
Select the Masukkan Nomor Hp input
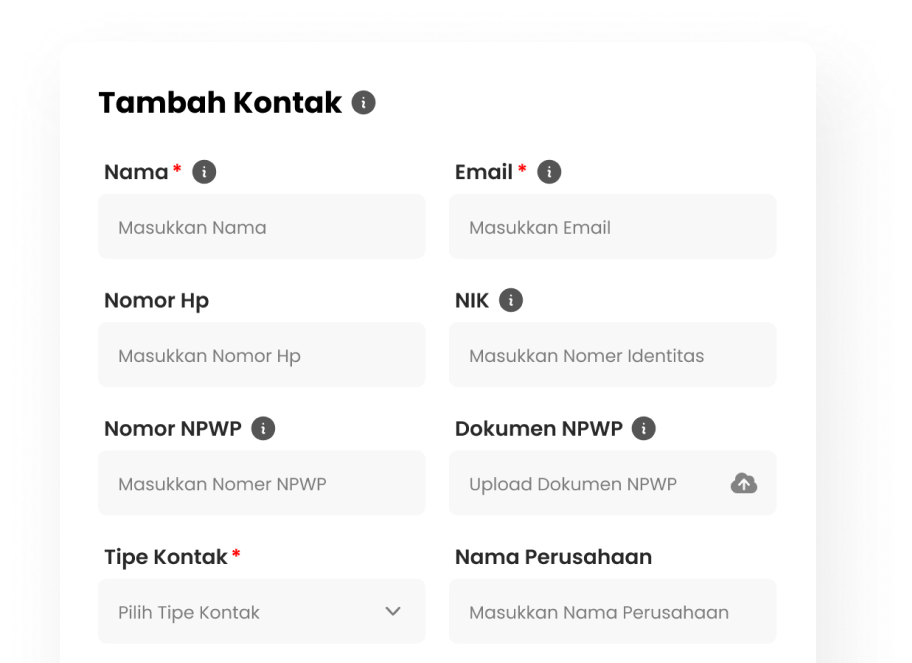(262, 355)
